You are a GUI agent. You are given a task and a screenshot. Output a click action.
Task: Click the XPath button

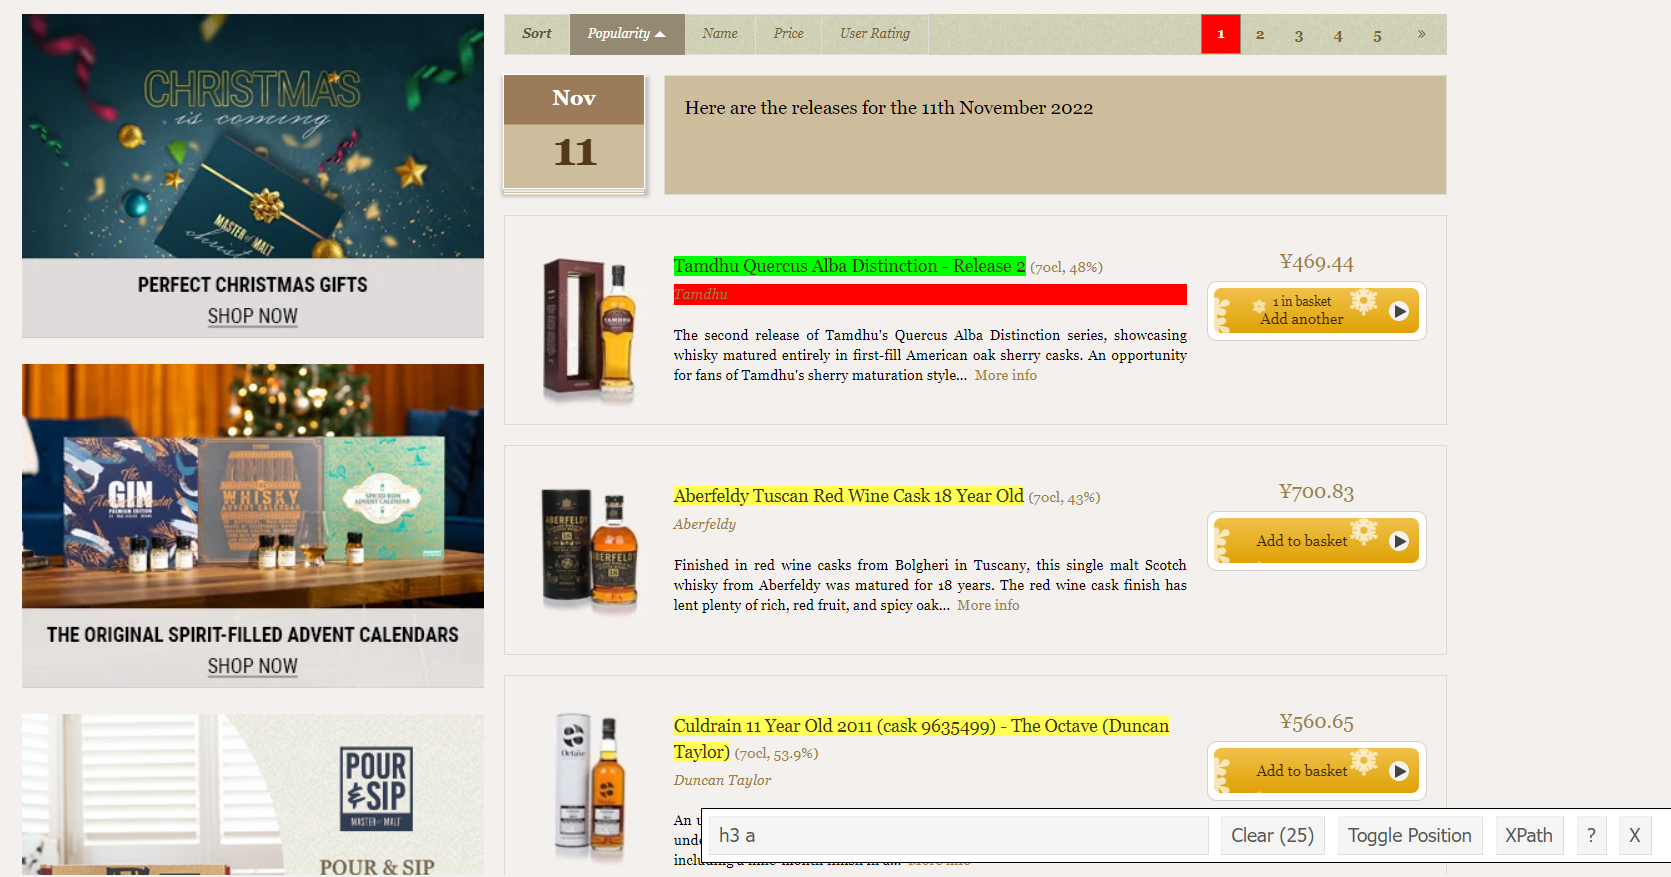tap(1529, 836)
